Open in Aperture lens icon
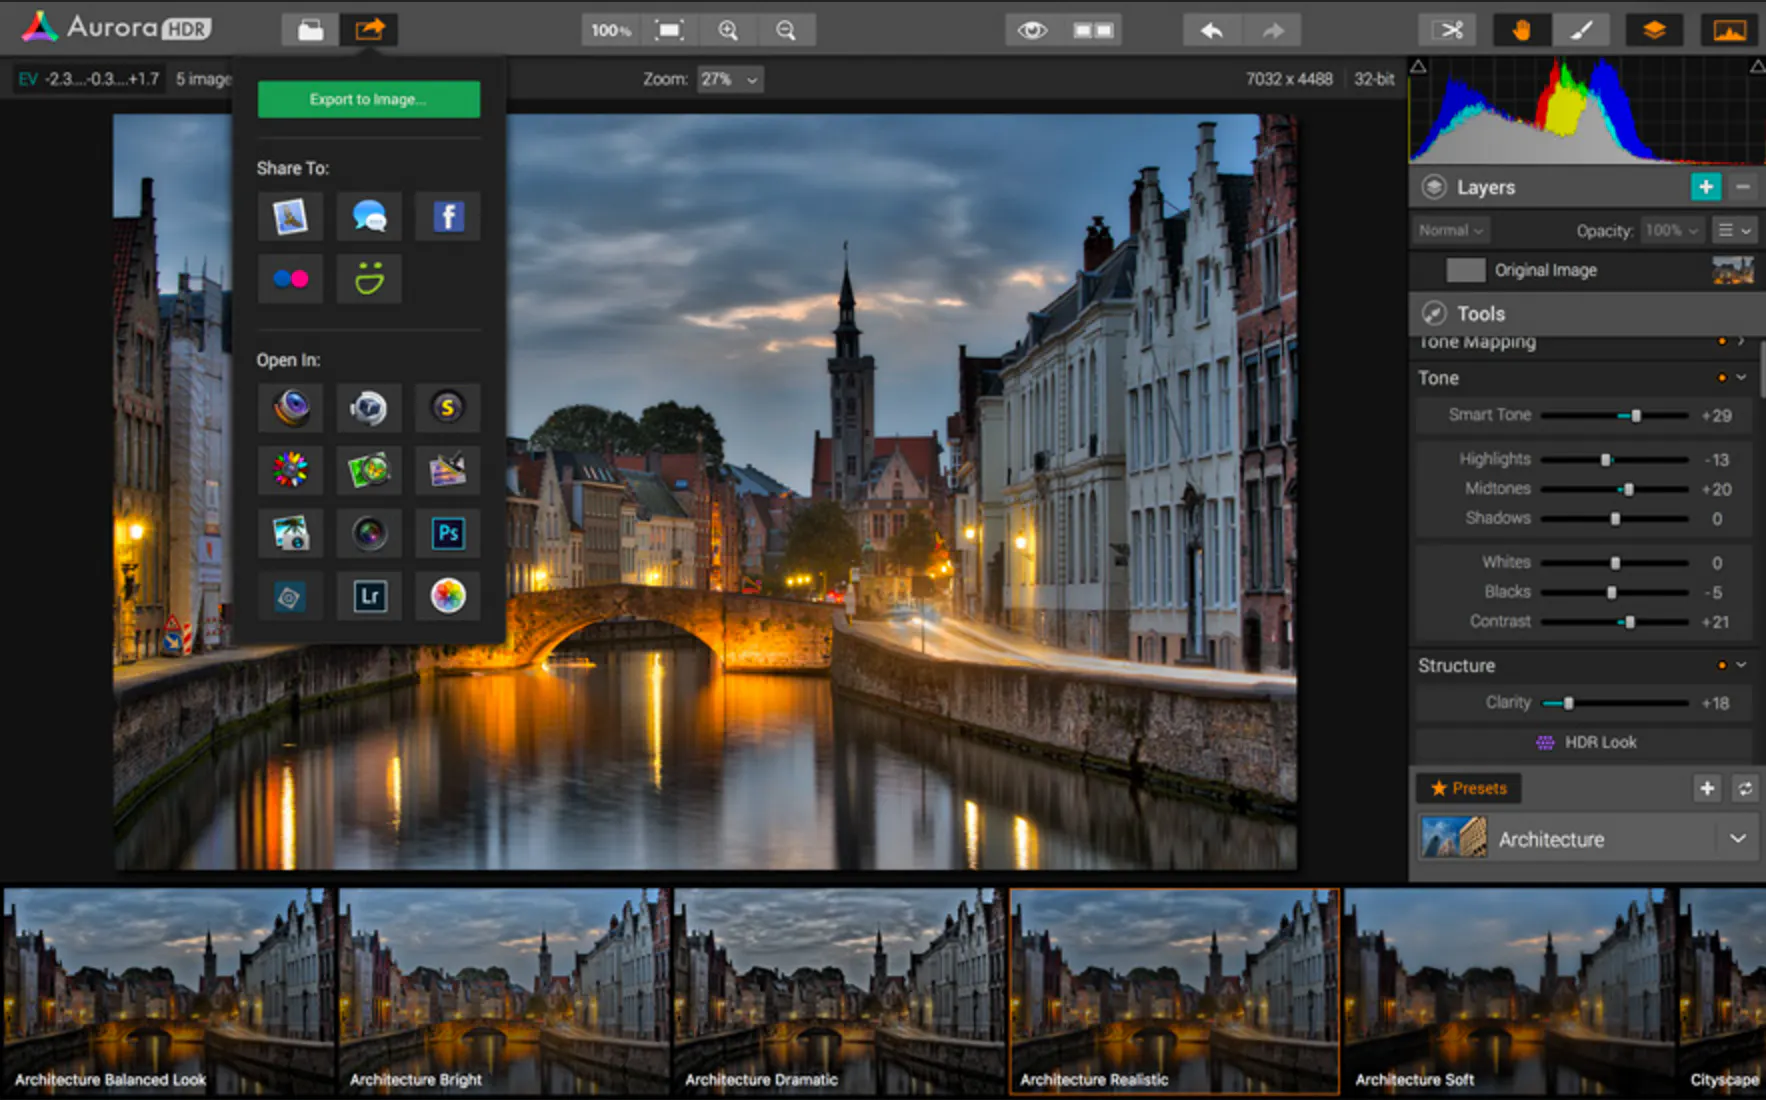Image resolution: width=1766 pixels, height=1100 pixels. [369, 533]
